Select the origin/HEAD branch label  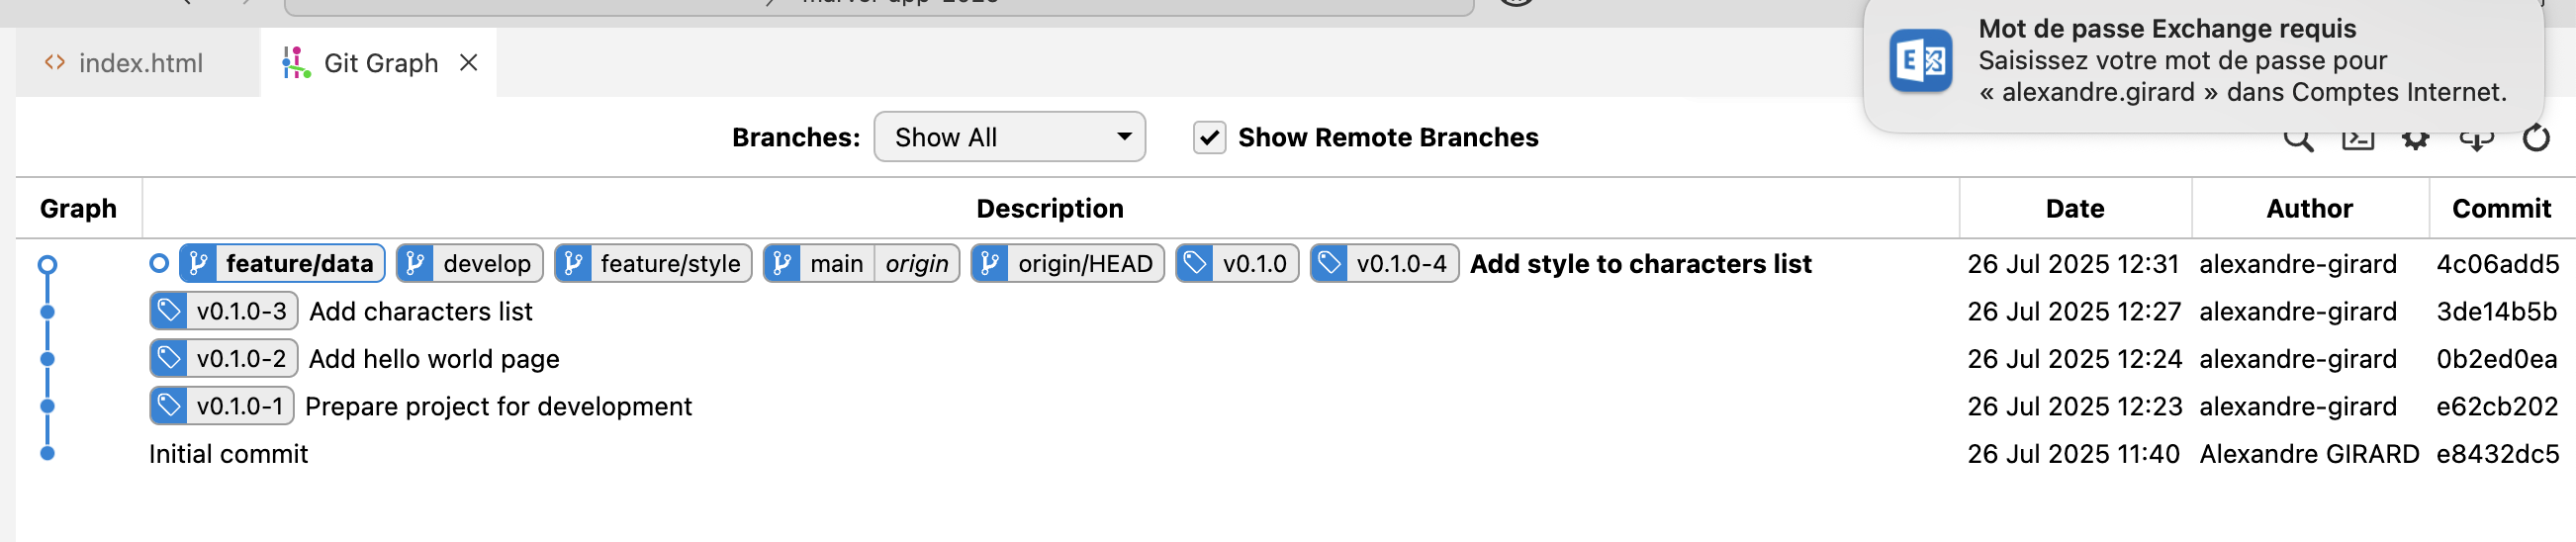point(1067,263)
